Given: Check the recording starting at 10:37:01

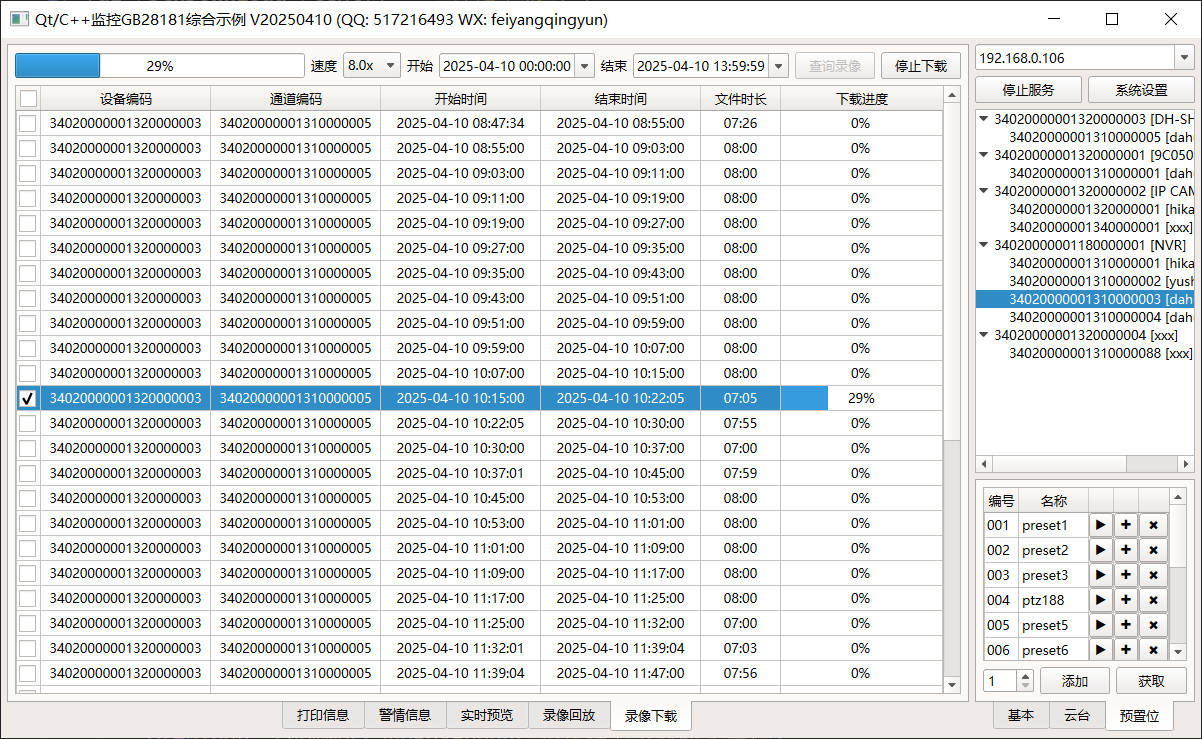Looking at the screenshot, I should [x=28, y=473].
